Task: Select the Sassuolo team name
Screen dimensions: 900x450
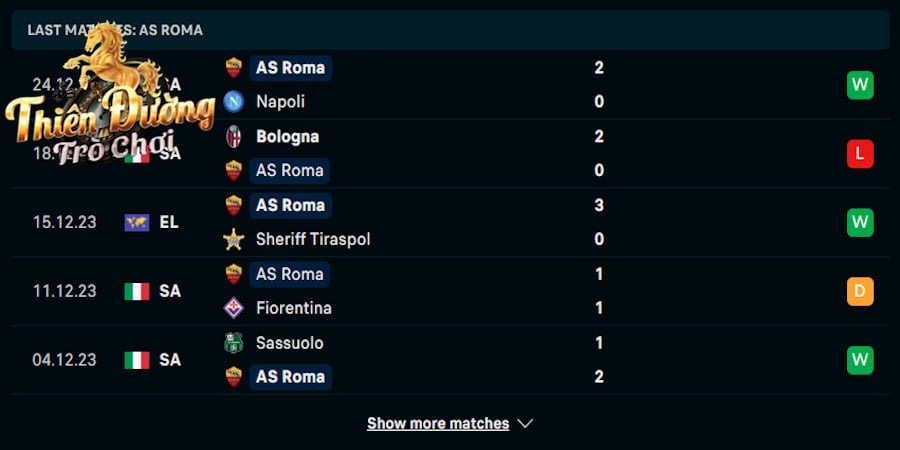Action: tap(289, 343)
